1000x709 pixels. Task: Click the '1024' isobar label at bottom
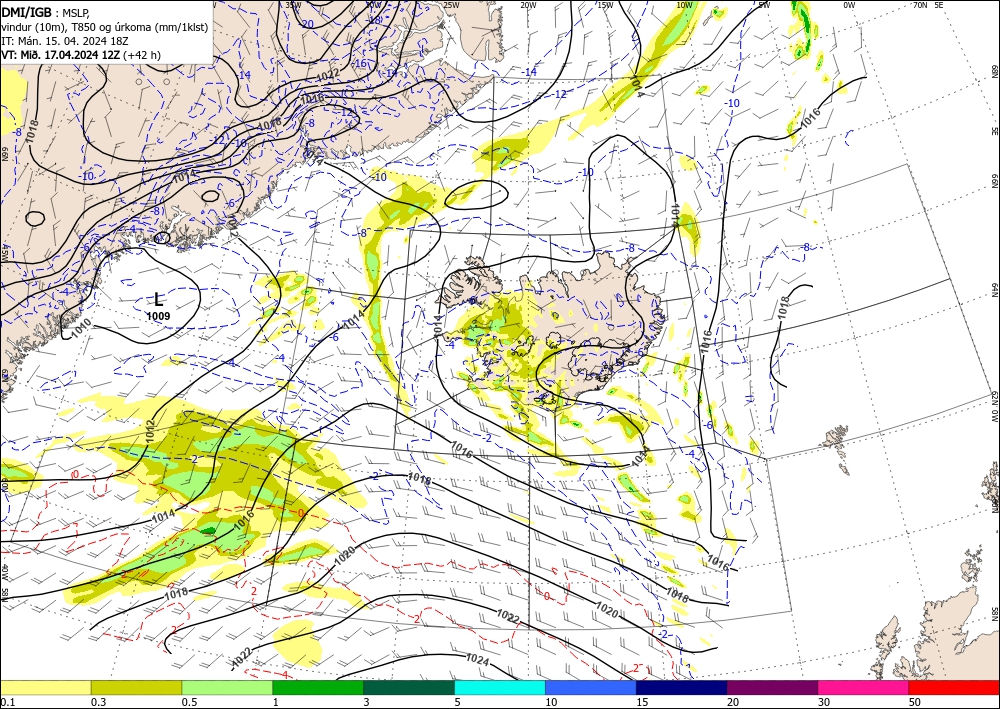click(478, 660)
